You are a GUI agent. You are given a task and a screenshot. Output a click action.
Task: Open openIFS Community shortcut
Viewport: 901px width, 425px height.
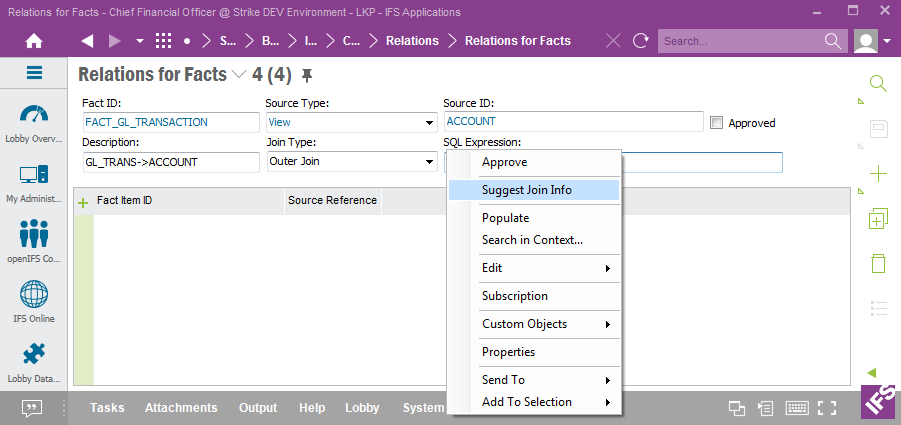point(34,242)
